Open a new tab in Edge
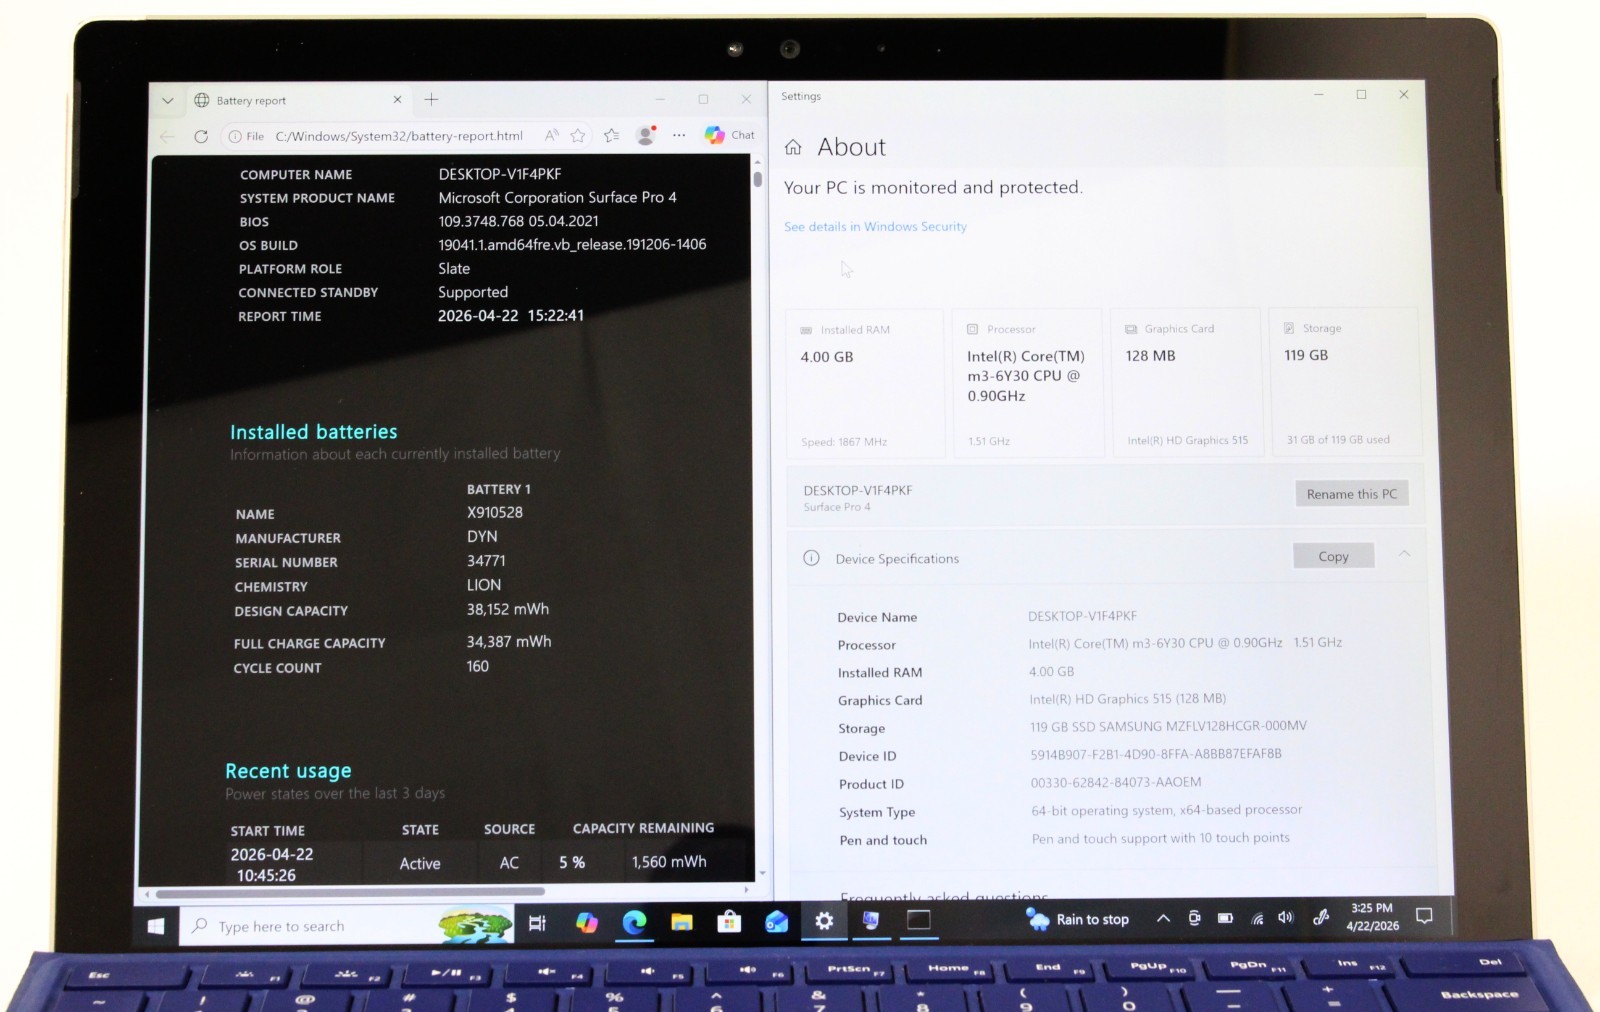The image size is (1600, 1012). (x=431, y=99)
